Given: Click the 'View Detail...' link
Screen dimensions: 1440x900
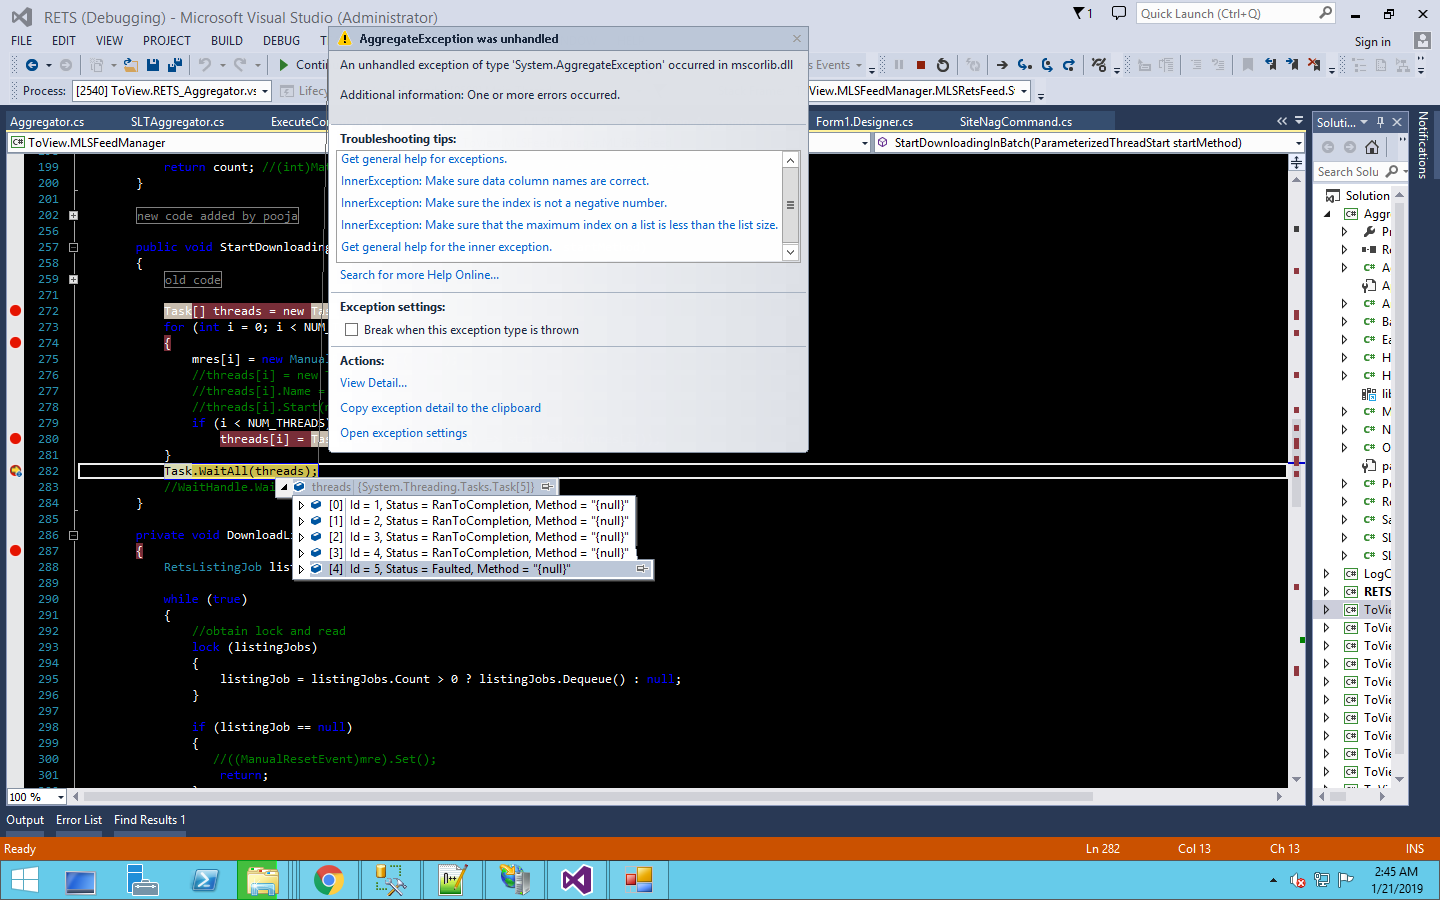Looking at the screenshot, I should [373, 383].
